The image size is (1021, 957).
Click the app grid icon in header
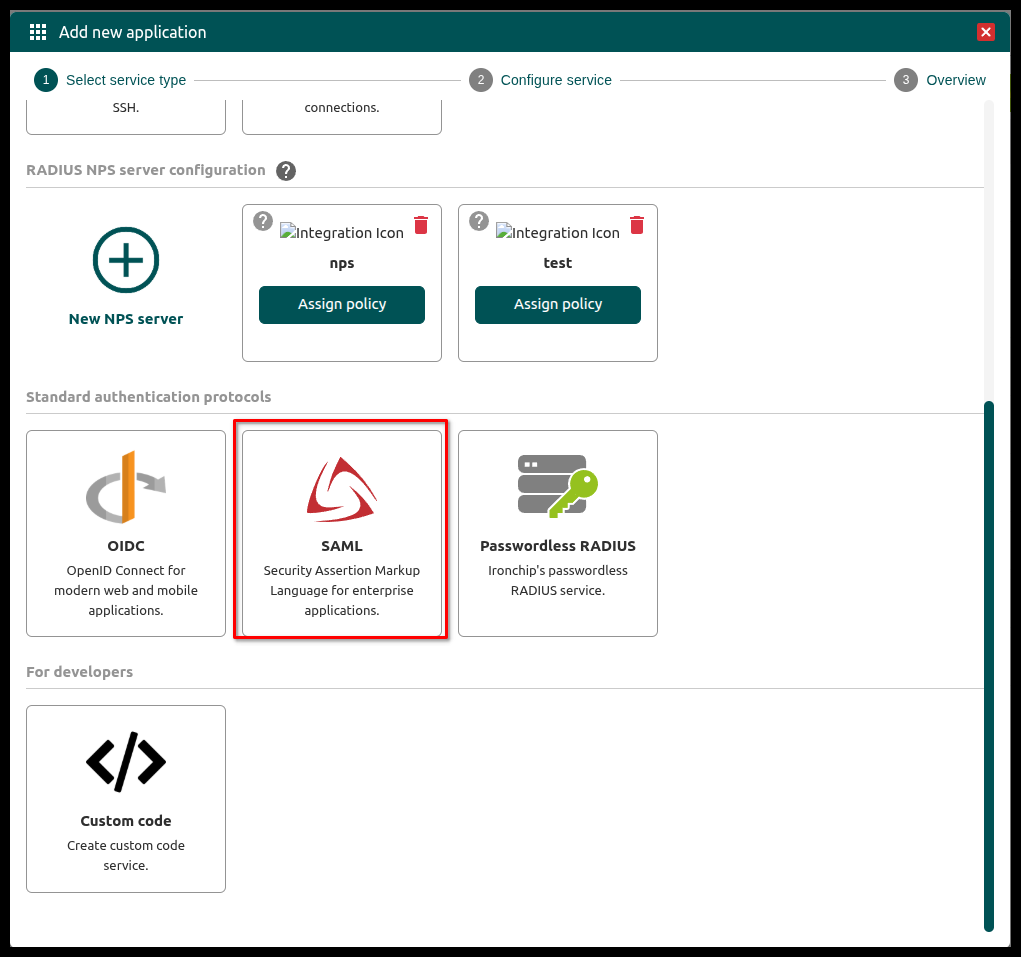(38, 32)
